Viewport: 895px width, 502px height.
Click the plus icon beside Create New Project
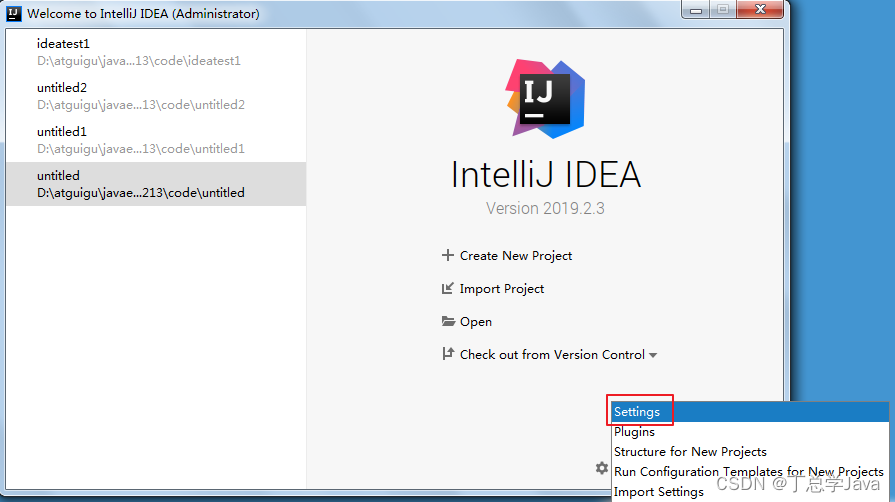click(x=448, y=255)
